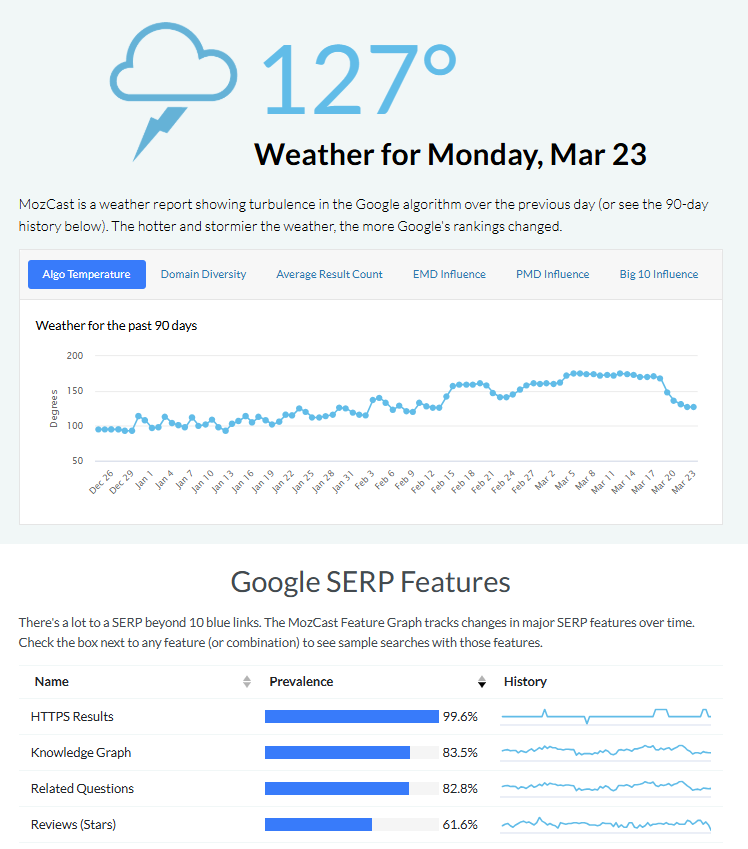Viewport: 748px width, 849px height.
Task: Click the Reviews (Stars) prevalence bar
Action: pos(318,824)
